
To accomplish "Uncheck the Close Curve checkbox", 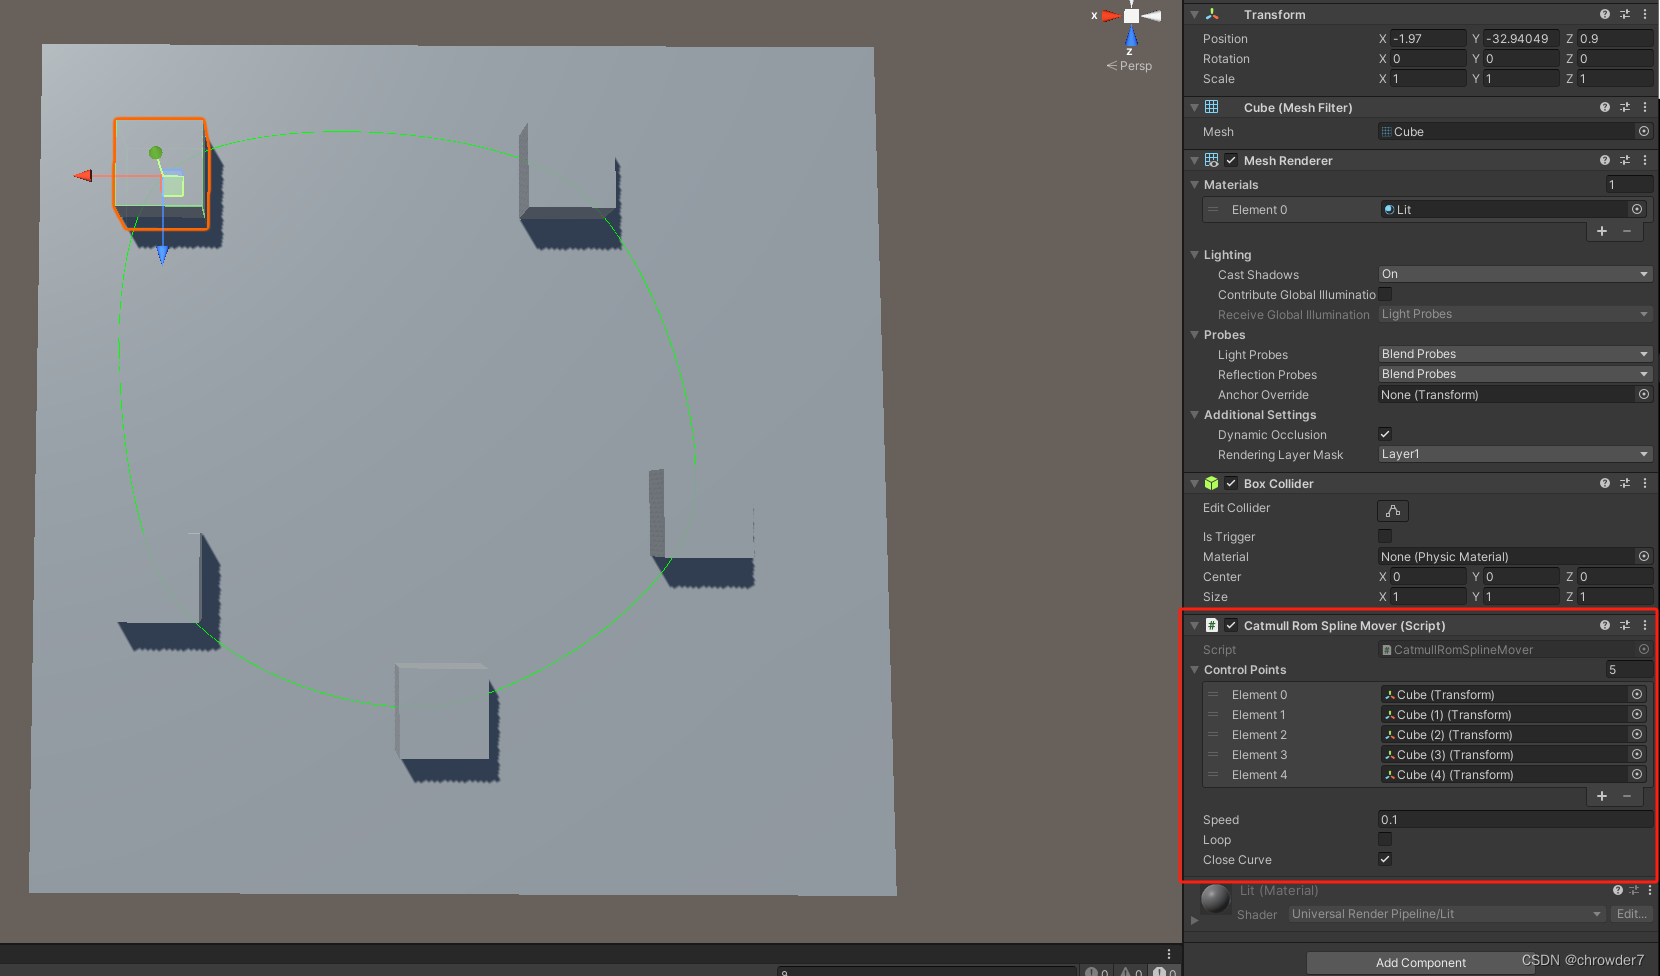I will click(1384, 859).
